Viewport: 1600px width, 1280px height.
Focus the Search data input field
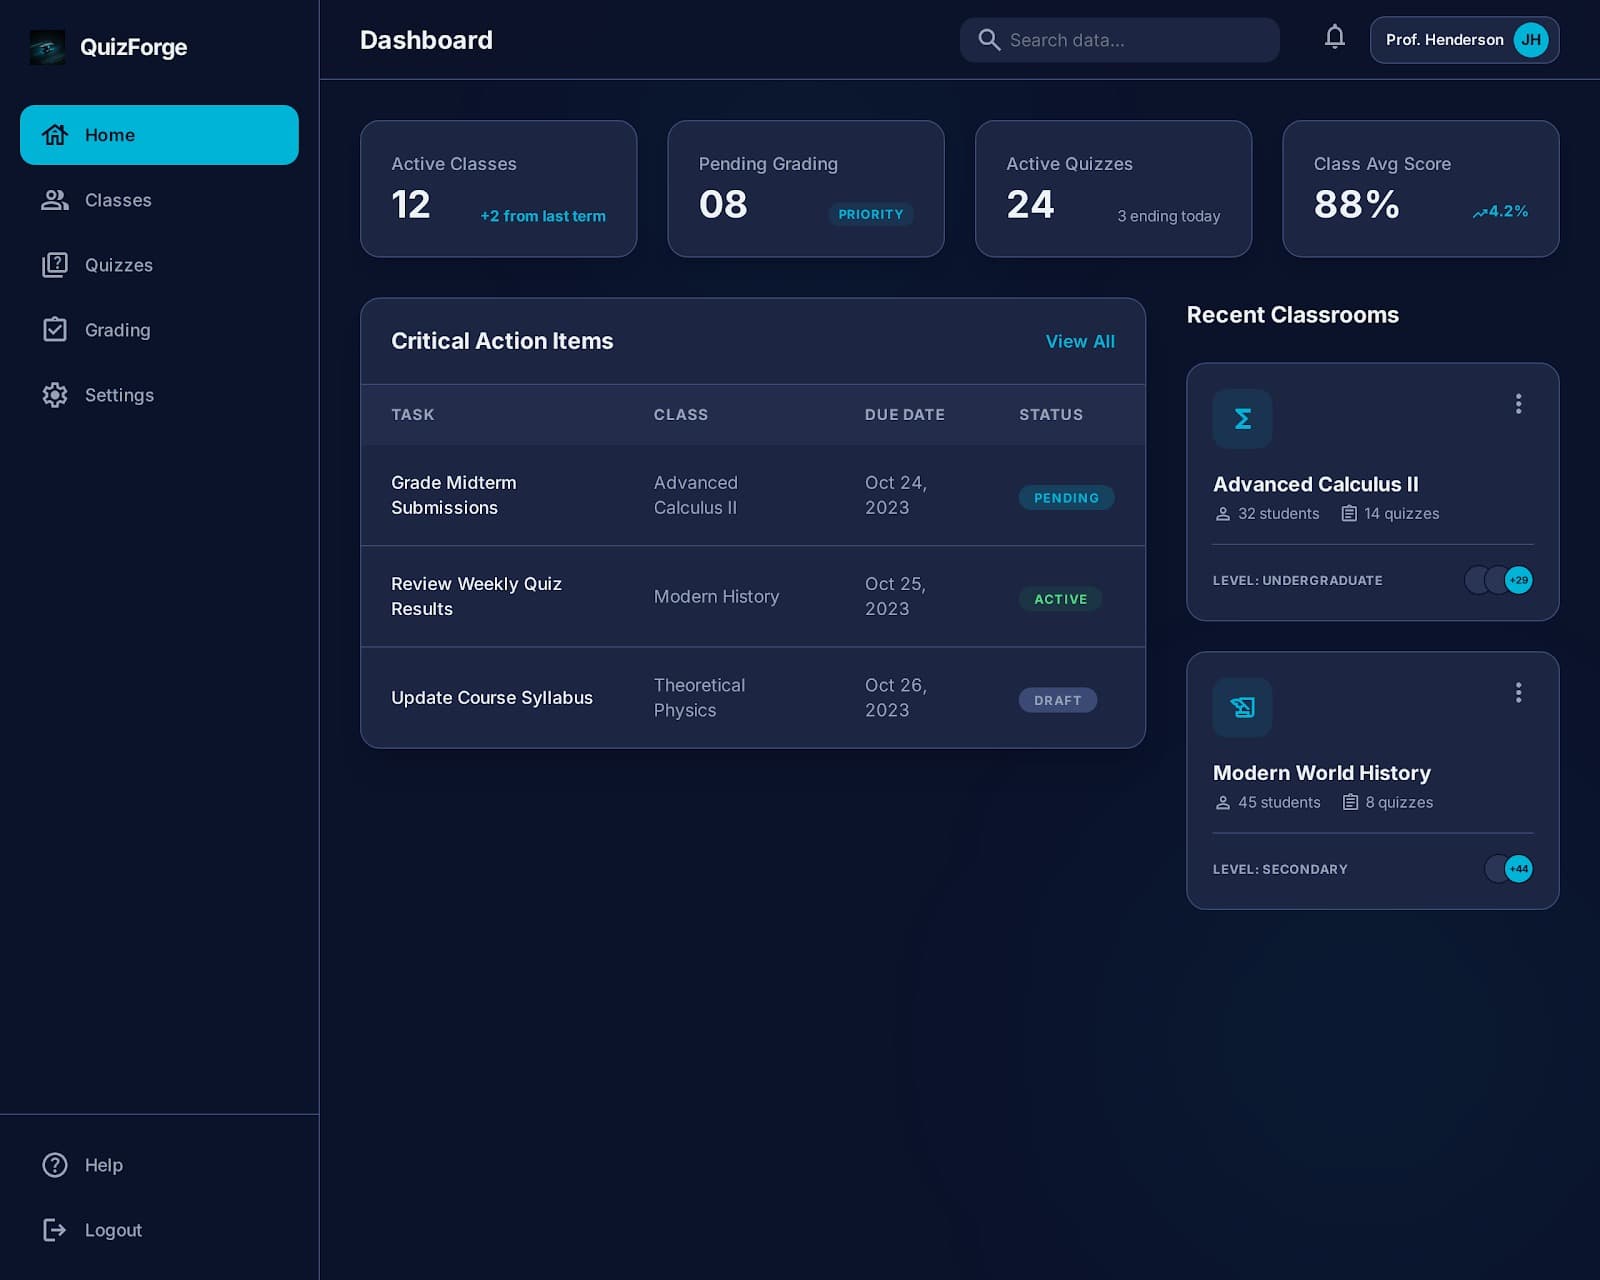pos(1120,40)
